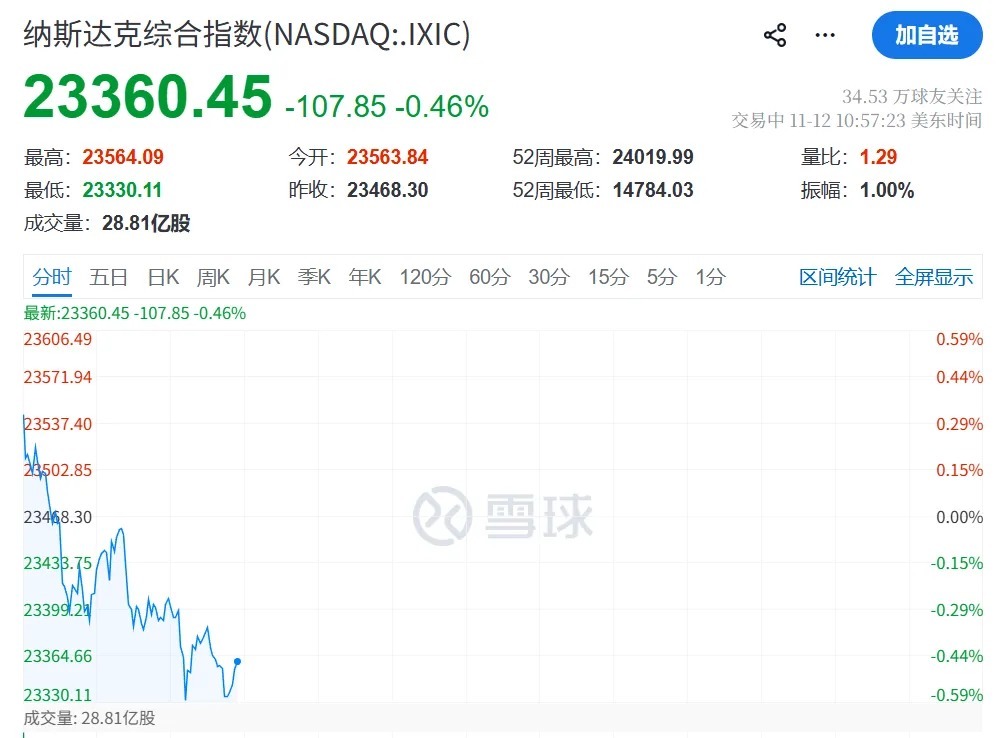Click 全屏显示 to view fullscreen
Viewport: 1007px width, 738px height.
click(x=933, y=278)
